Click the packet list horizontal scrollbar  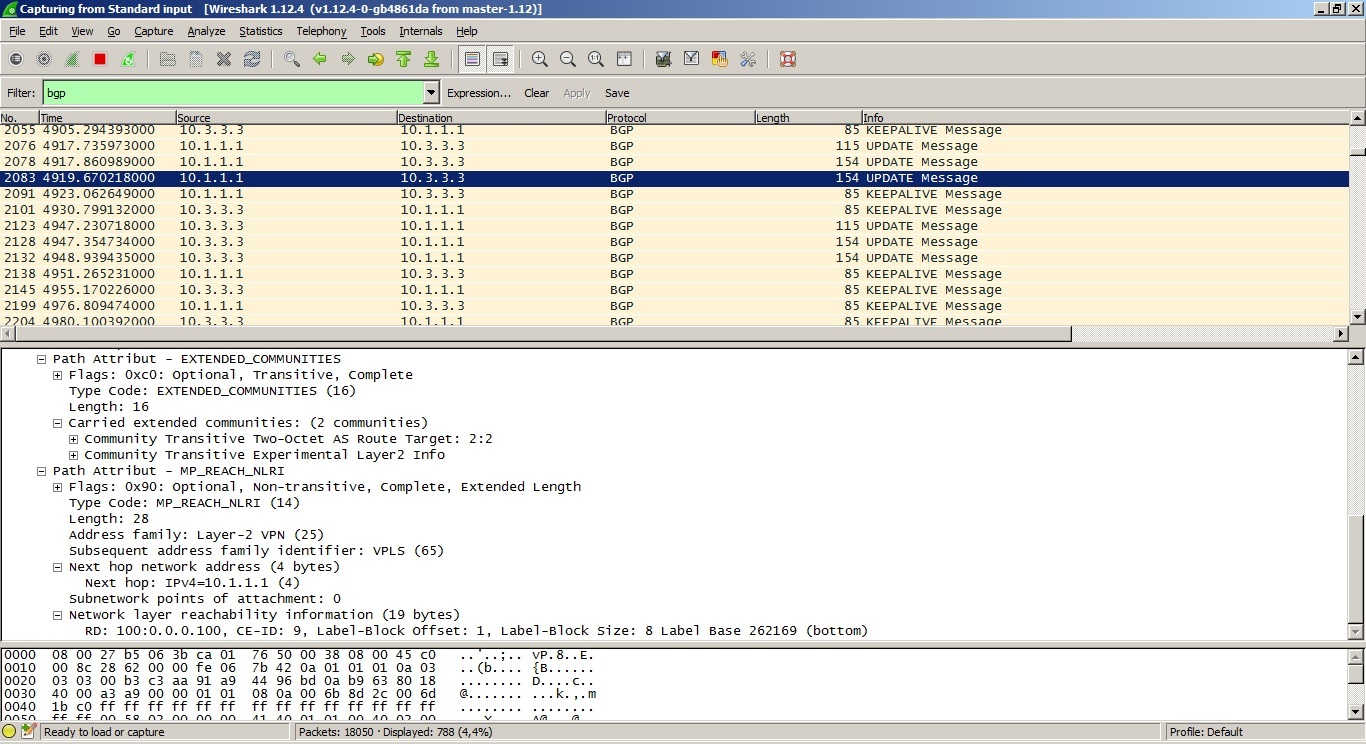click(540, 333)
